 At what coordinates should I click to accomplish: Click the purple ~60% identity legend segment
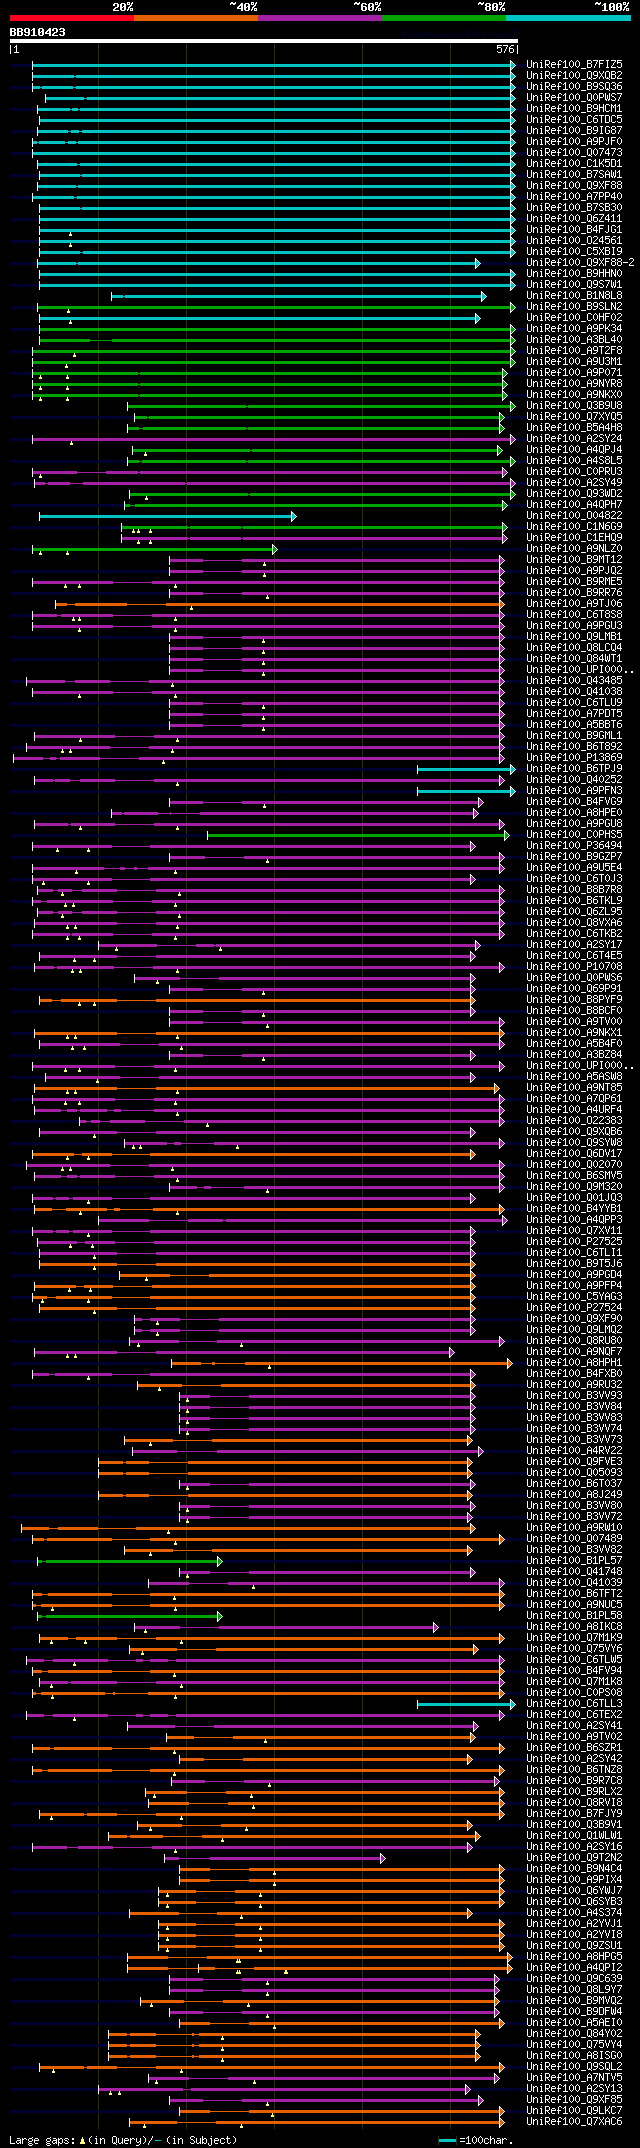point(320,18)
